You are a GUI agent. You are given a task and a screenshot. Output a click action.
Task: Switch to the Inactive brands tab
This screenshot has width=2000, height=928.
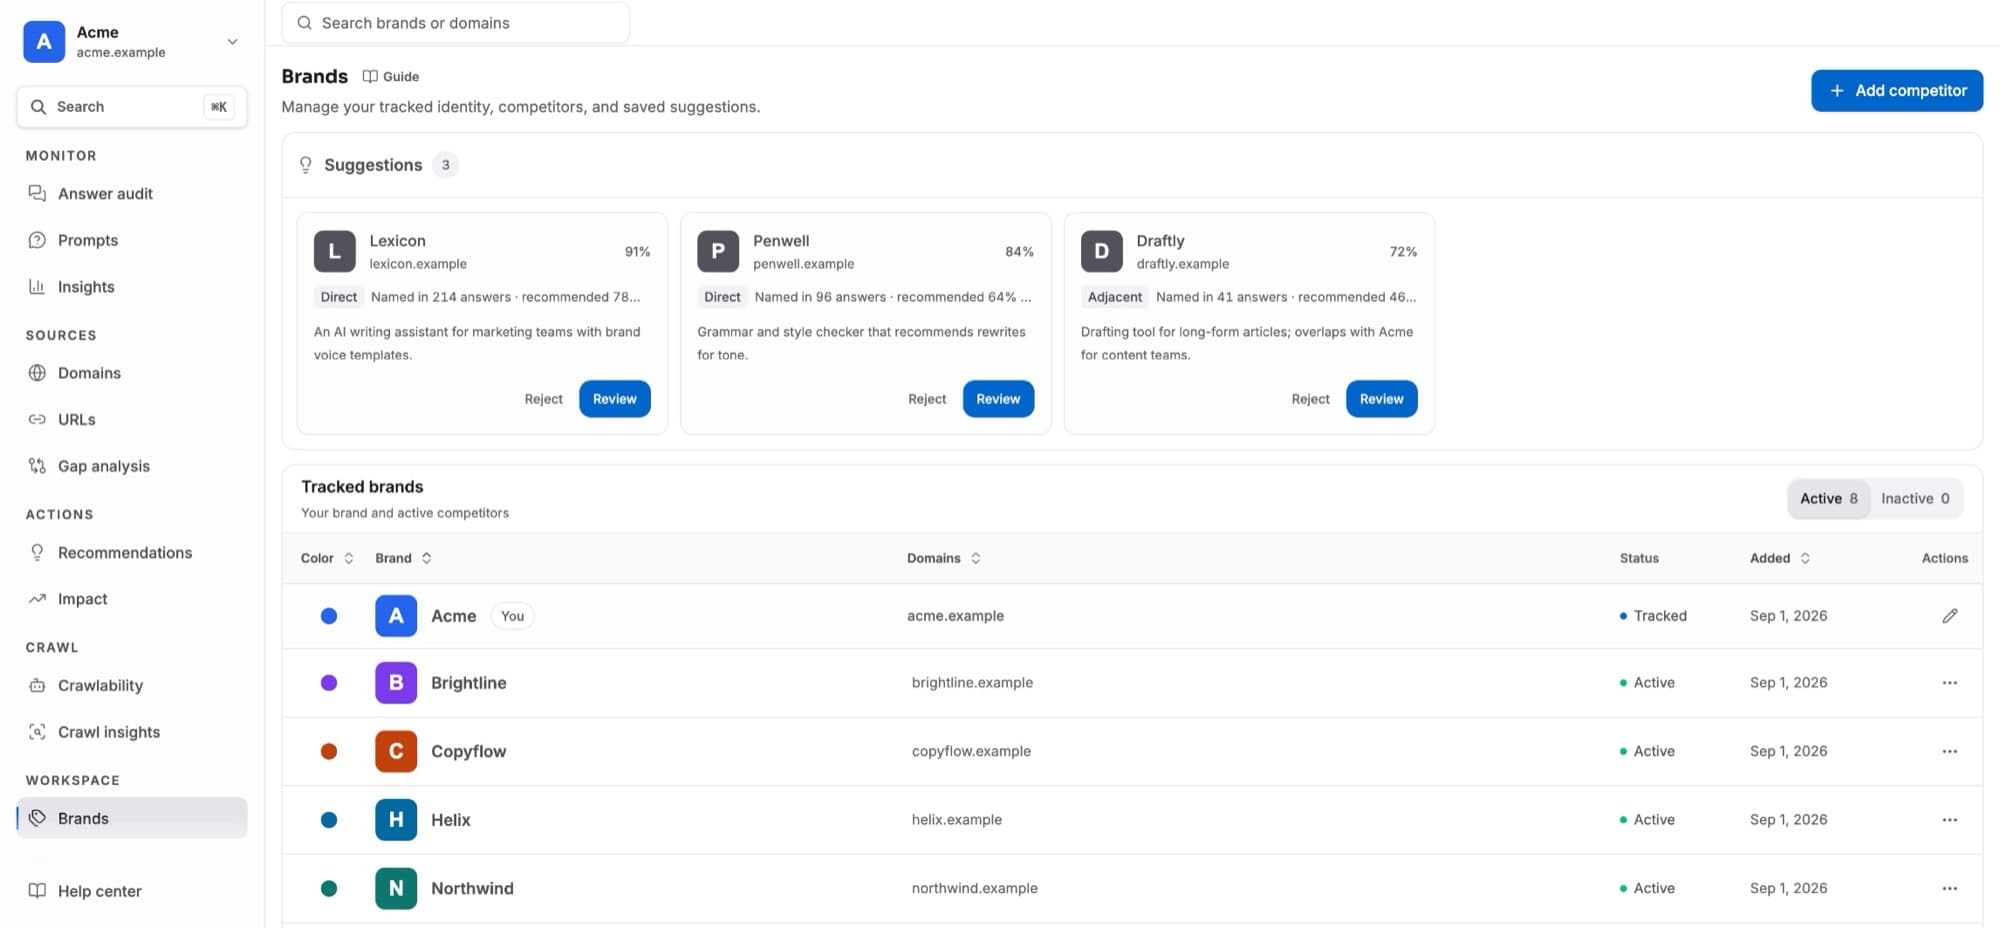[1915, 499]
